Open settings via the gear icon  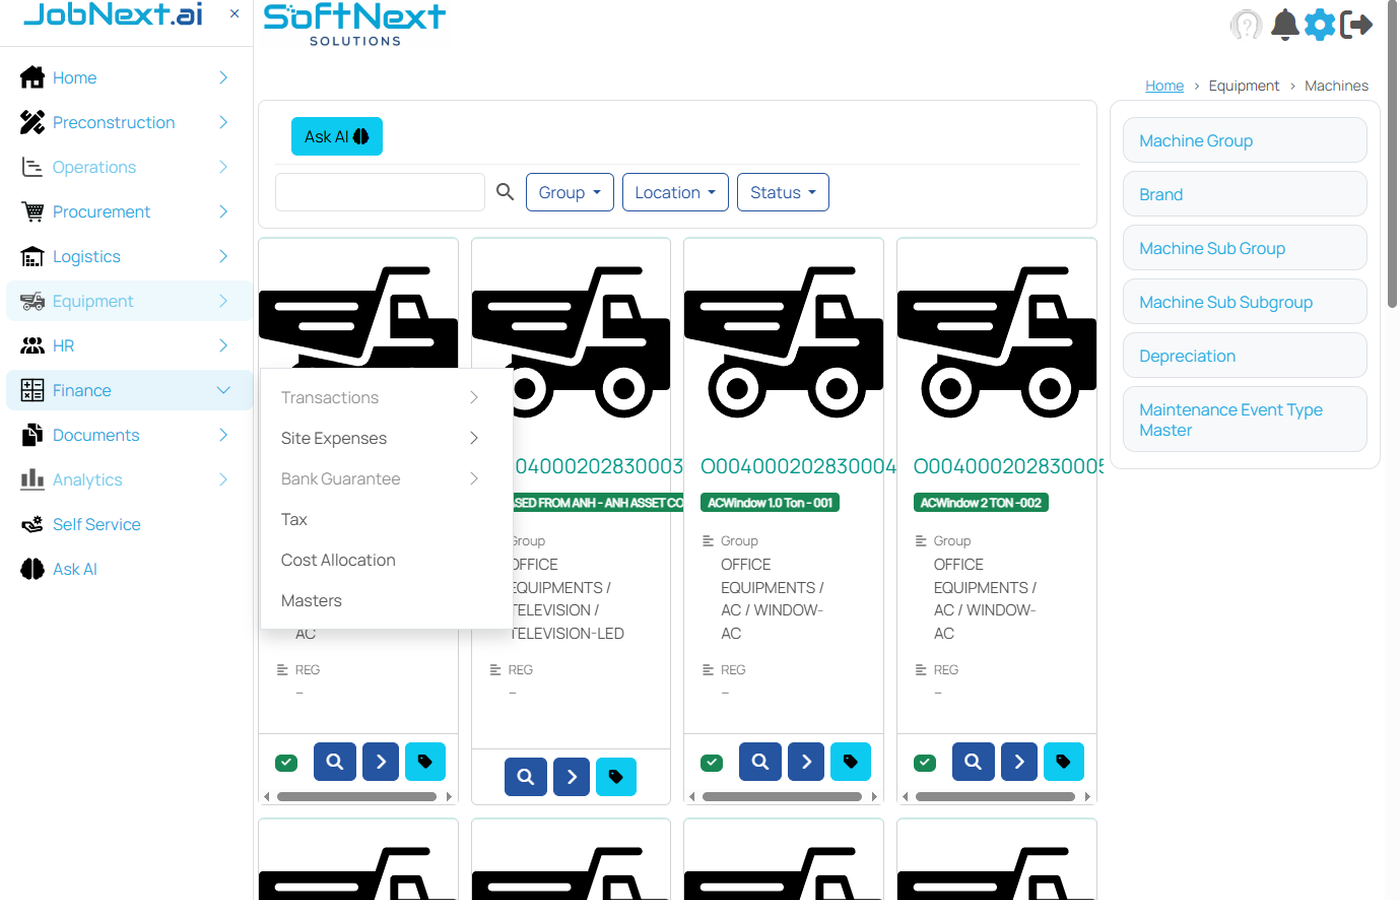pos(1320,24)
